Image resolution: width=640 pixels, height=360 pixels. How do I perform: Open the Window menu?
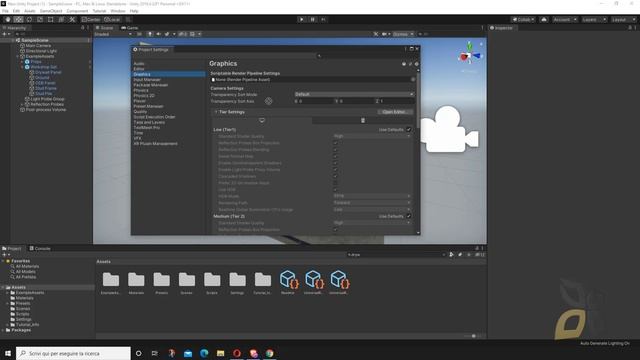(x=118, y=11)
